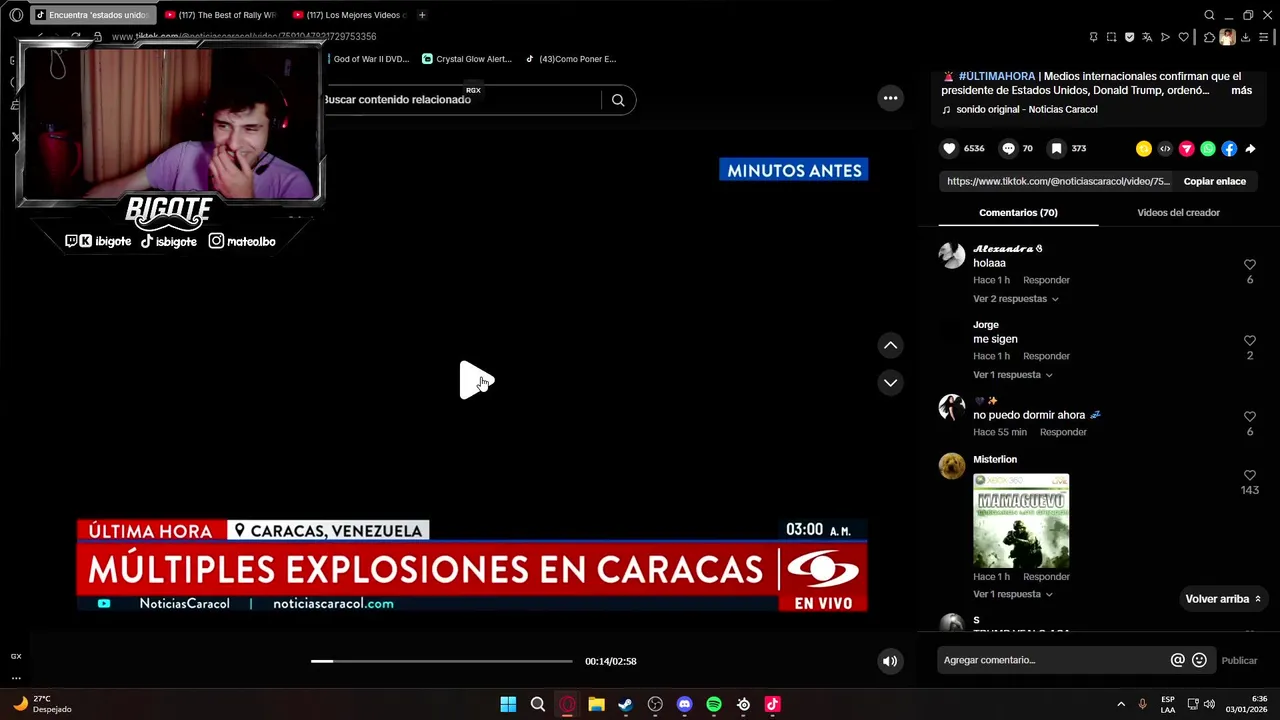Open browser downloads icon
Image resolution: width=1280 pixels, height=720 pixels.
1245,37
